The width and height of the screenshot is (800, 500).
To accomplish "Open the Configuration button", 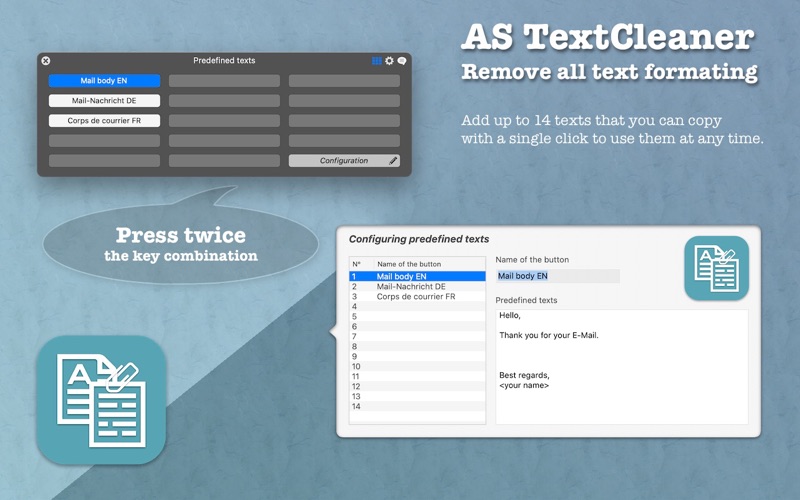I will 344,161.
